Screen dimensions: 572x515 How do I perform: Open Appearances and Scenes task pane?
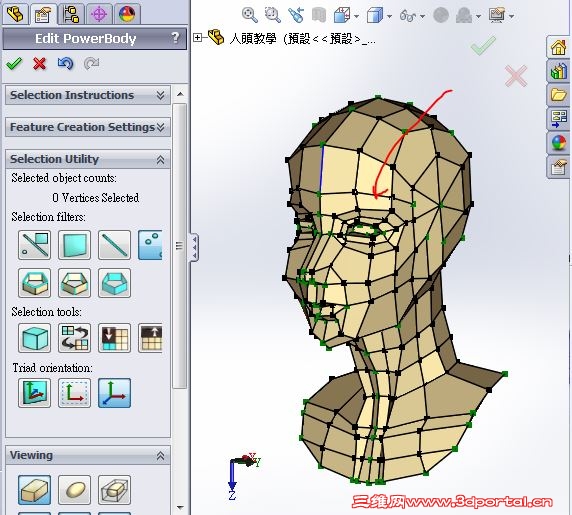[x=559, y=143]
